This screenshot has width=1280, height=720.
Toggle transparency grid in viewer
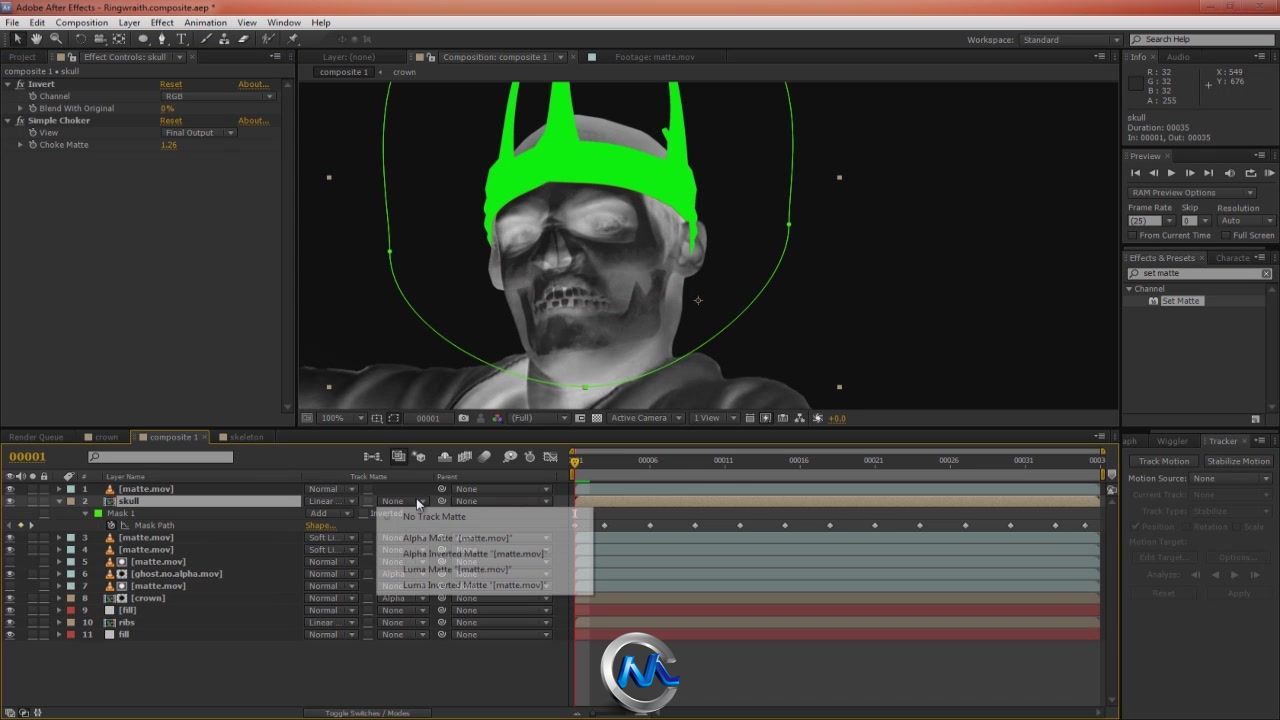pos(597,418)
